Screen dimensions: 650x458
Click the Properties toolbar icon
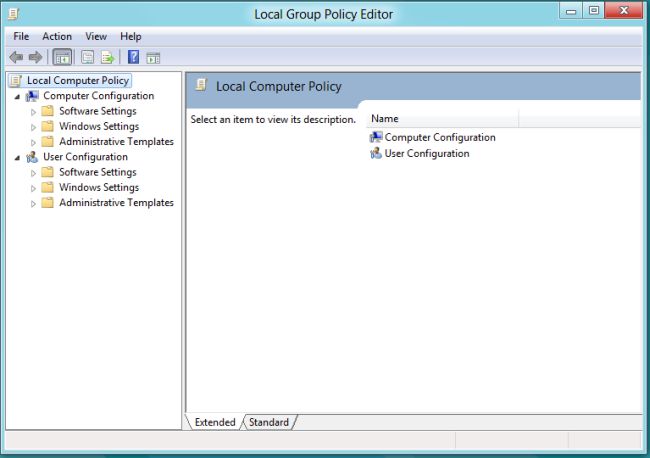coord(87,57)
